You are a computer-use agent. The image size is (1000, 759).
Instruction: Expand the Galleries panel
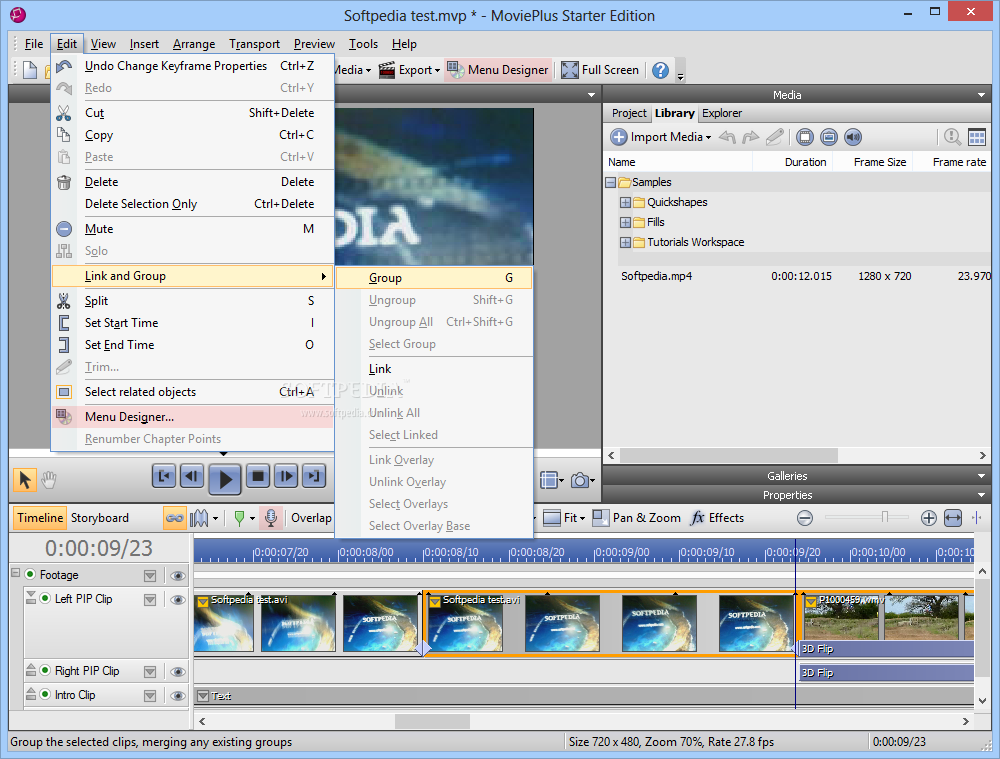click(x=982, y=476)
